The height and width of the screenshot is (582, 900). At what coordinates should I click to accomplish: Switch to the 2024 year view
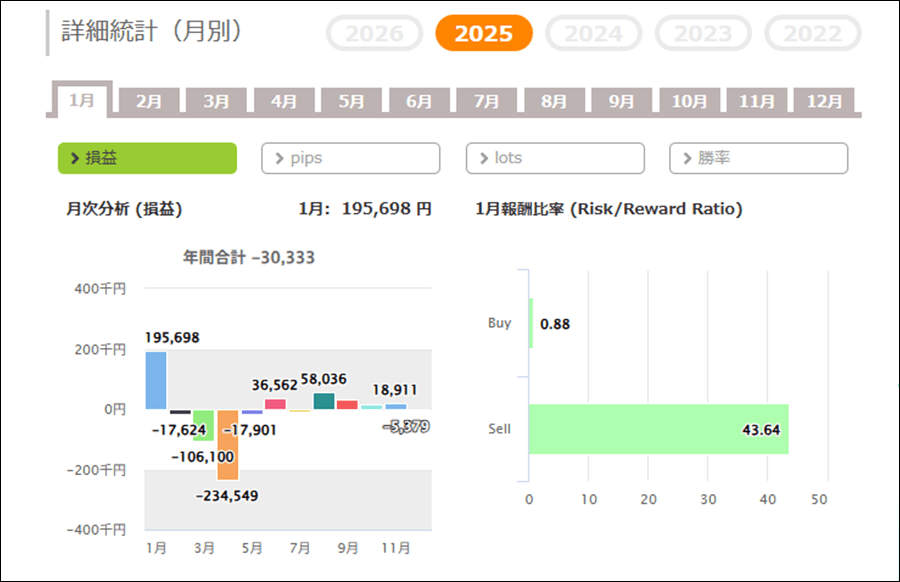[x=594, y=34]
